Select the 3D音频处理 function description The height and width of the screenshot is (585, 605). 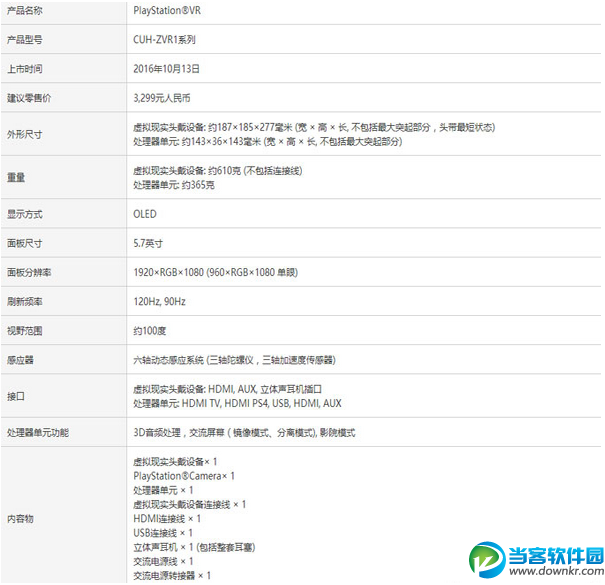[x=244, y=433]
